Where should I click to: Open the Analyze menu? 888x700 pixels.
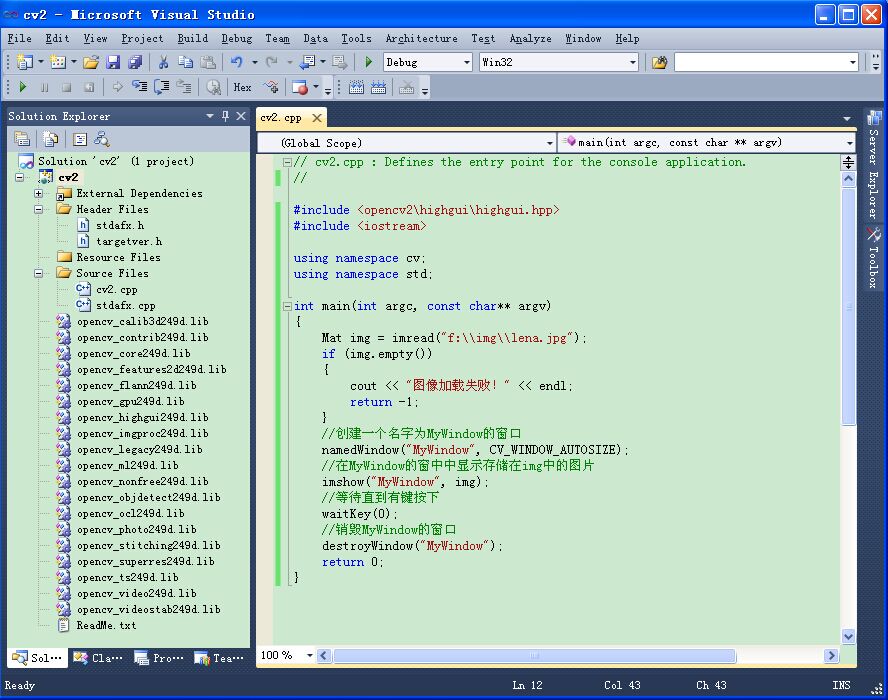click(x=530, y=39)
